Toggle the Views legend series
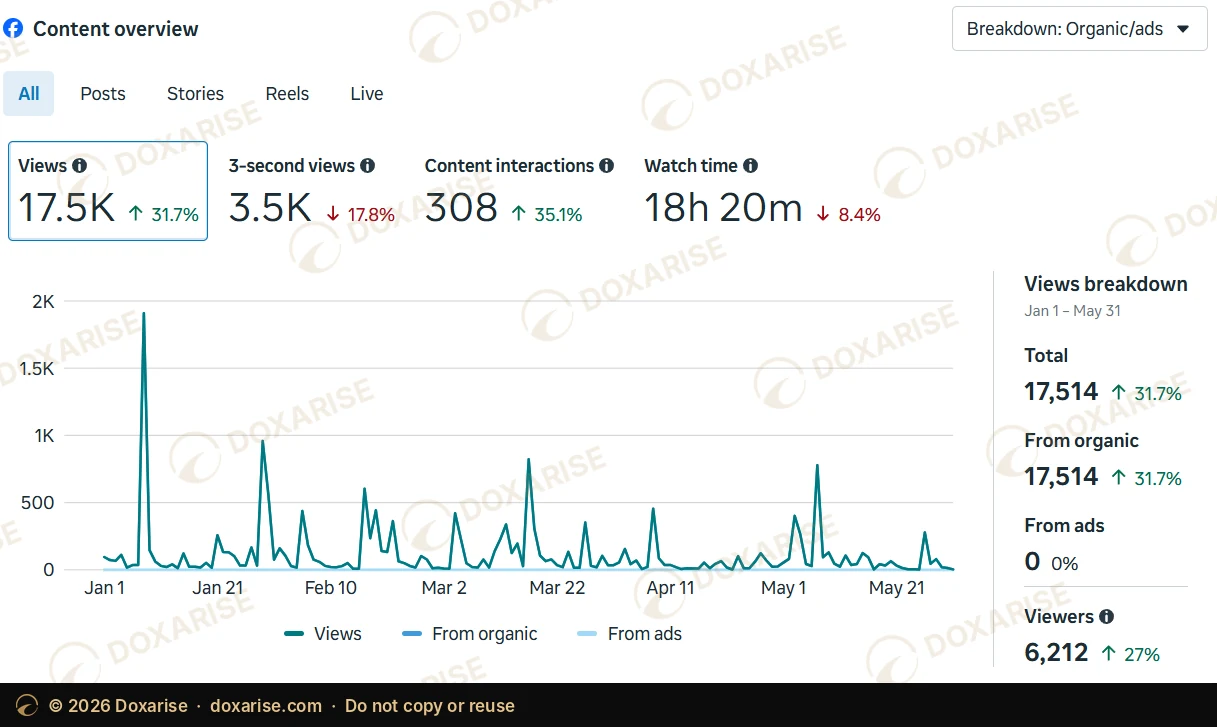 click(x=323, y=634)
